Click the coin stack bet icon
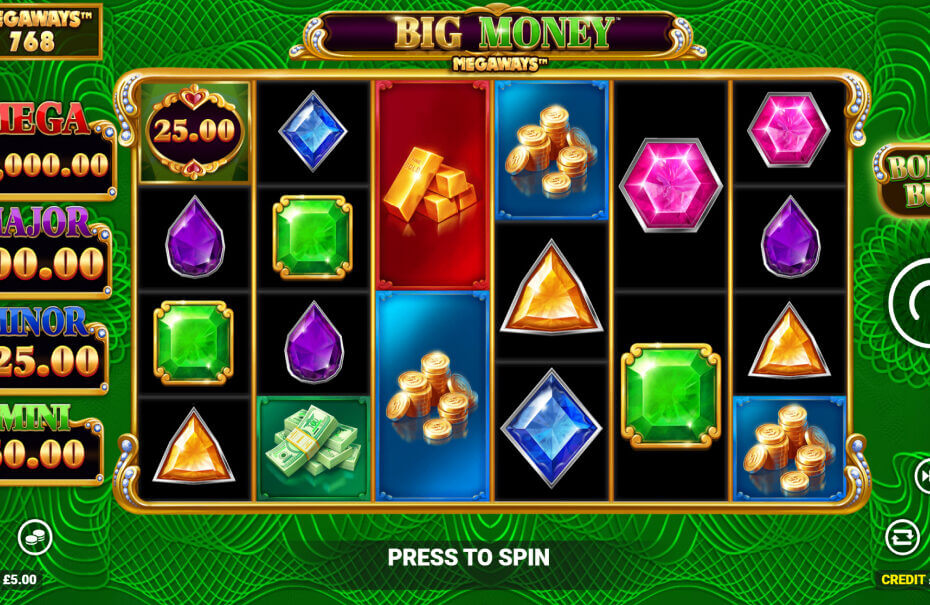 [35, 537]
